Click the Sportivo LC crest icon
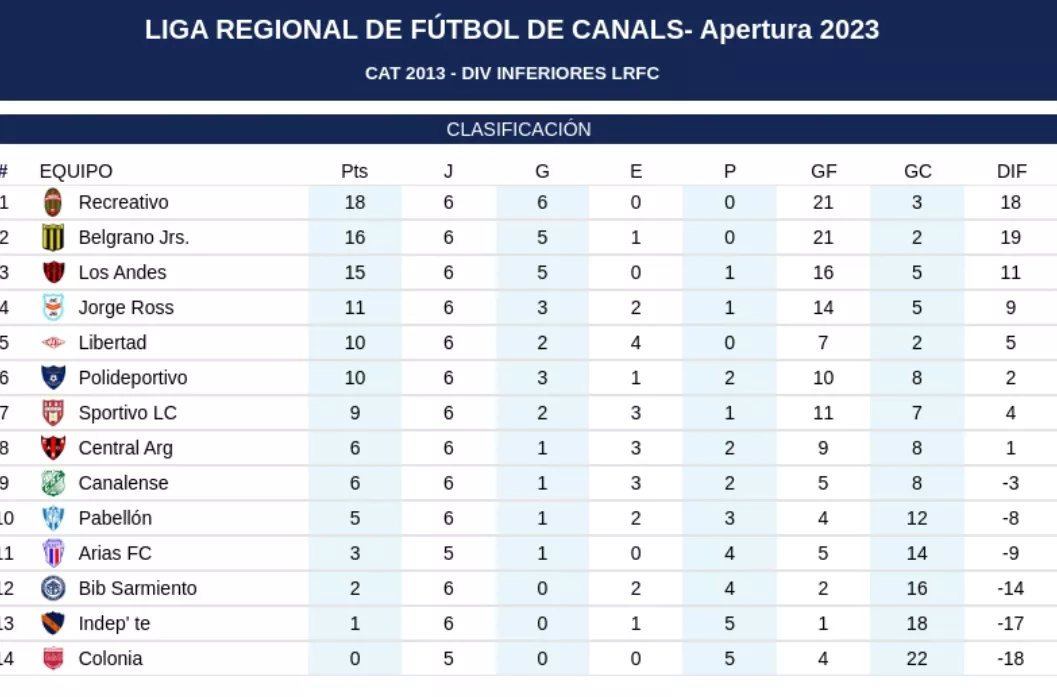Screen dimensions: 1057x697 (x=53, y=412)
